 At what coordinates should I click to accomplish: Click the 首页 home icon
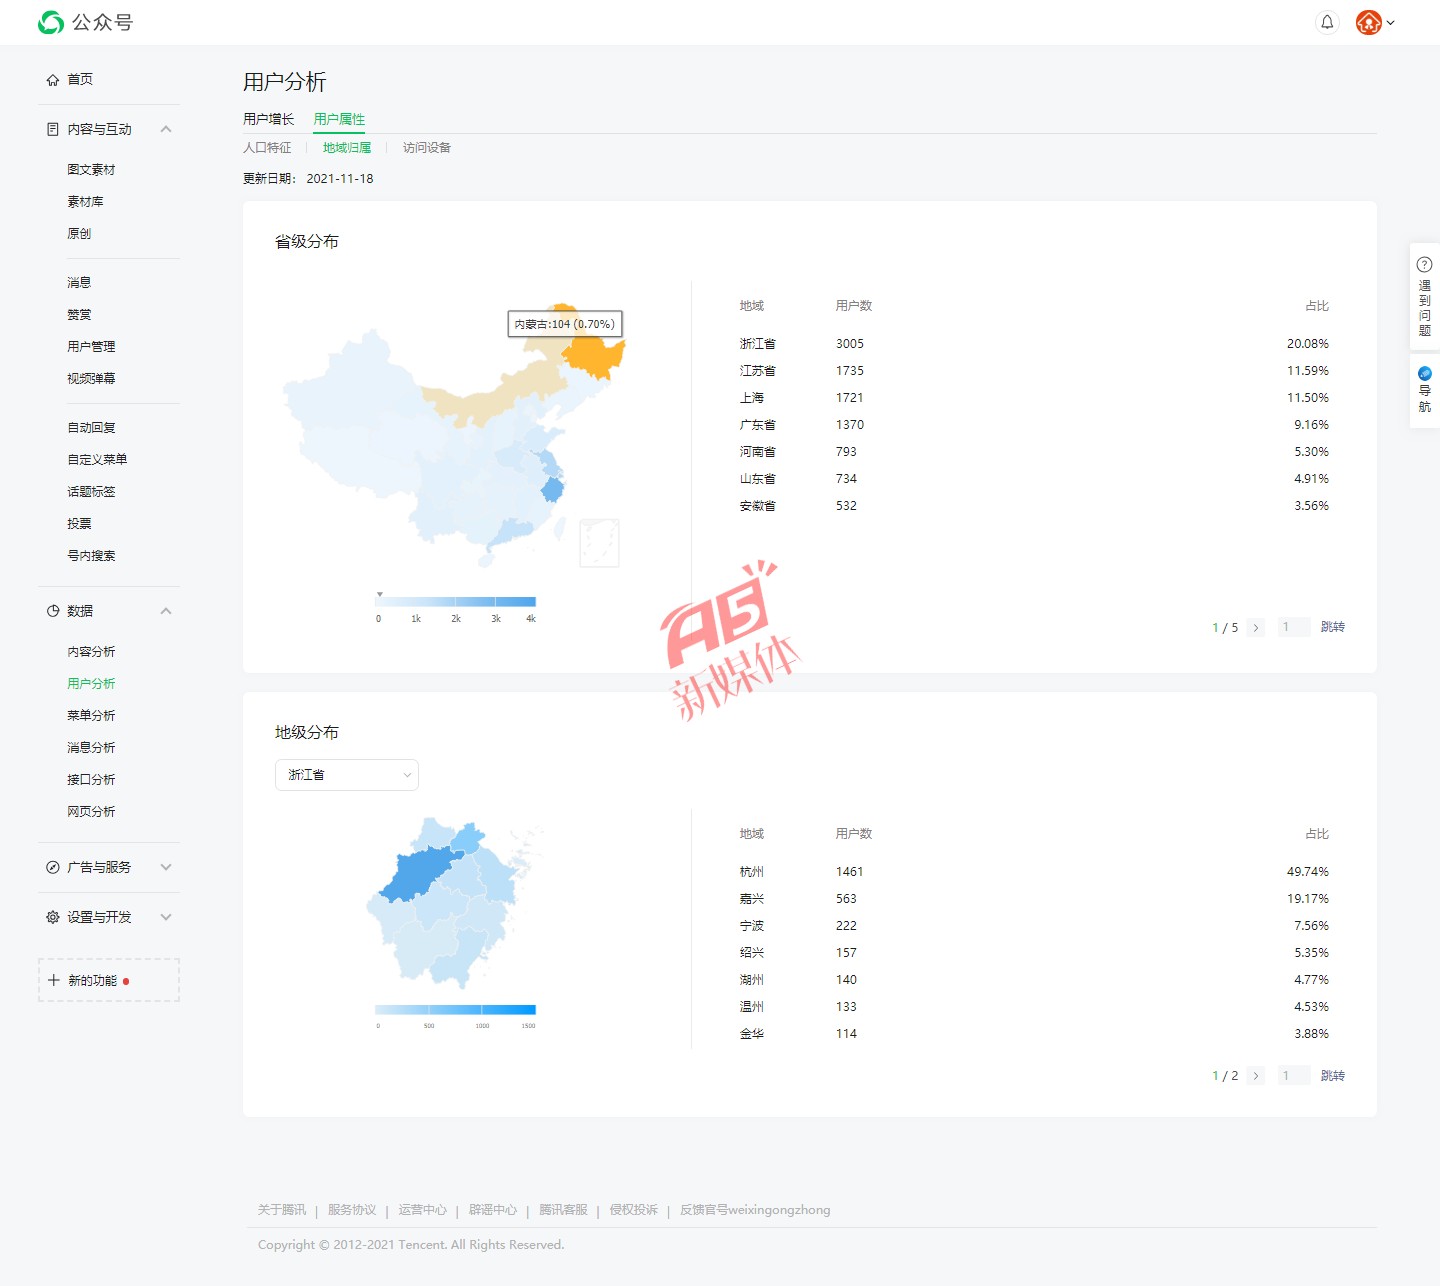(x=53, y=80)
